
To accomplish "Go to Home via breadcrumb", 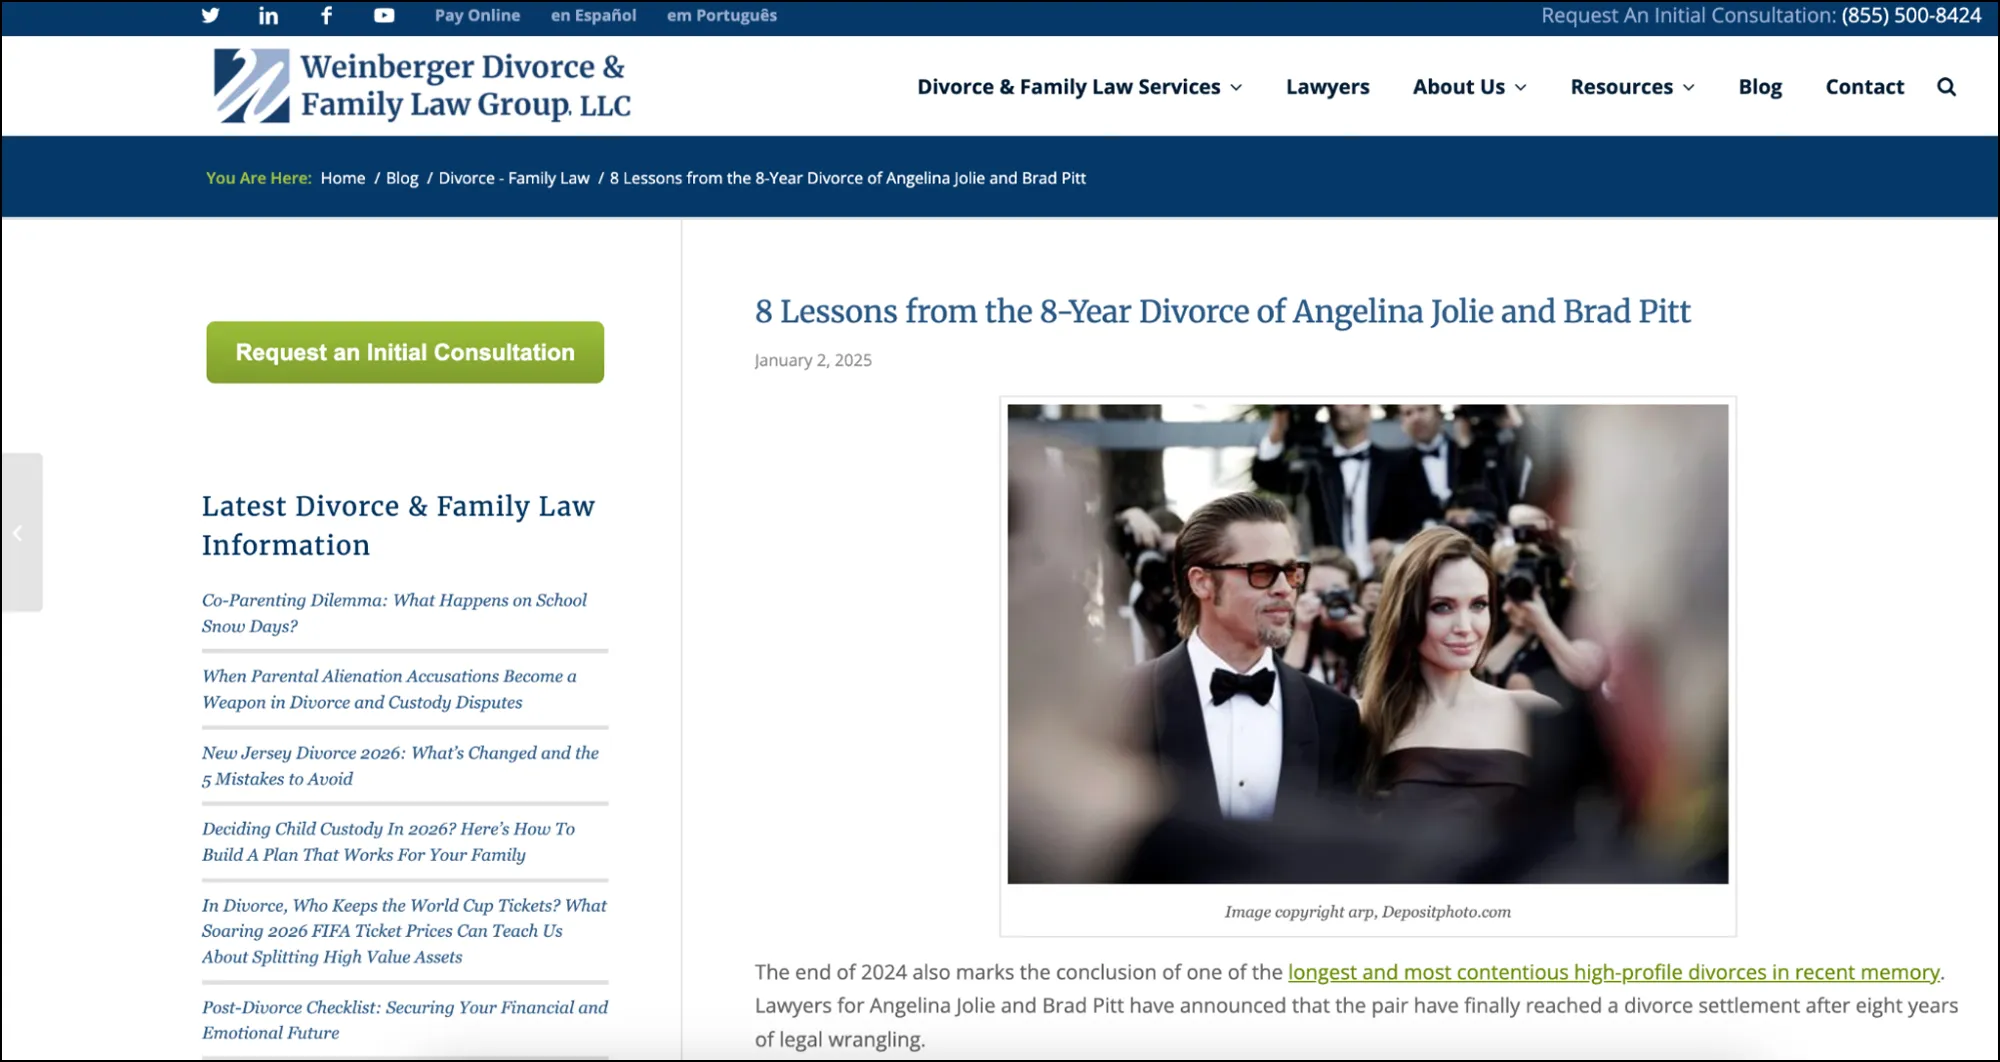I will point(342,177).
